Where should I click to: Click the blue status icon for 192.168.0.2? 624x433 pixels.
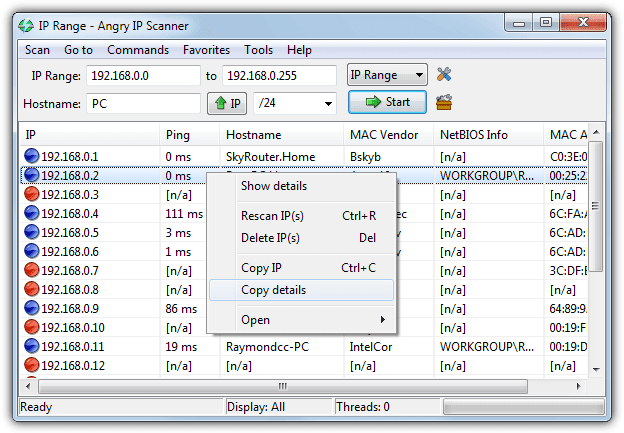(31, 175)
